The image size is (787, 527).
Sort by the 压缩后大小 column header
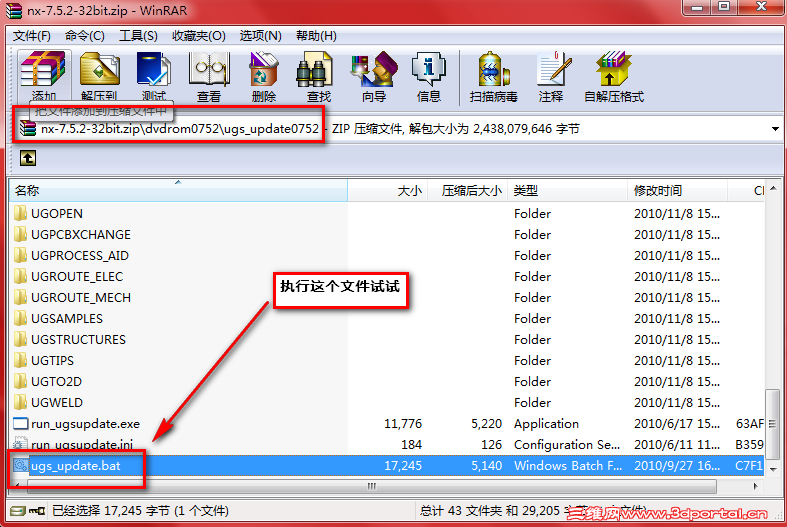point(468,191)
